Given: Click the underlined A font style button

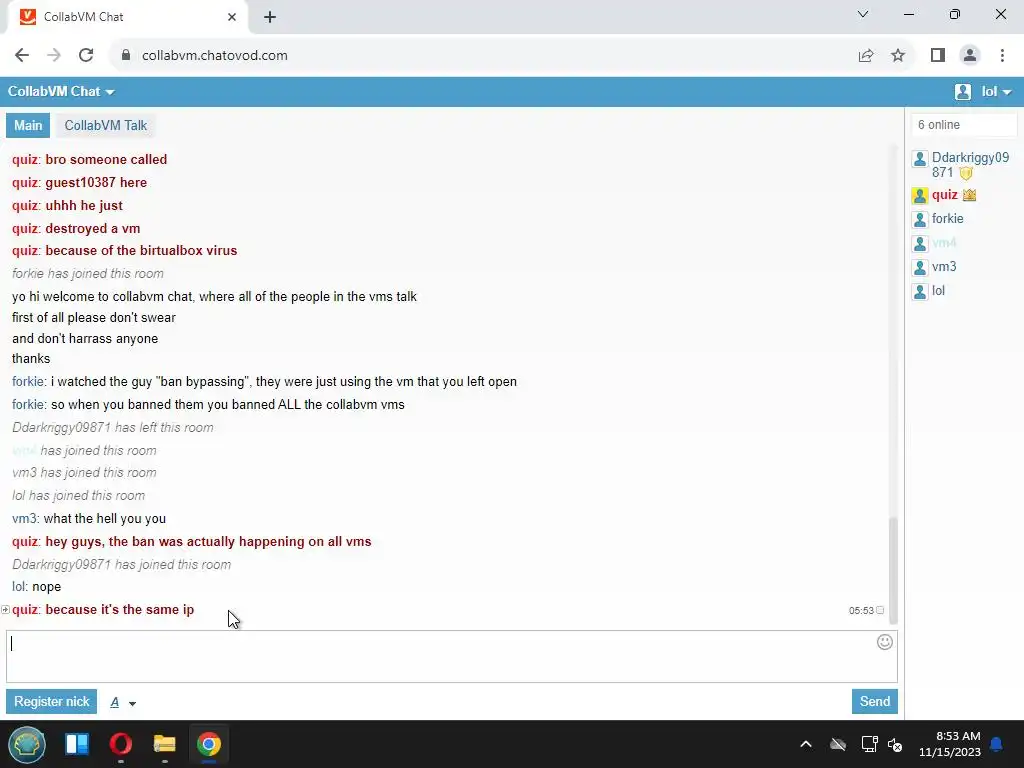Looking at the screenshot, I should tap(115, 702).
